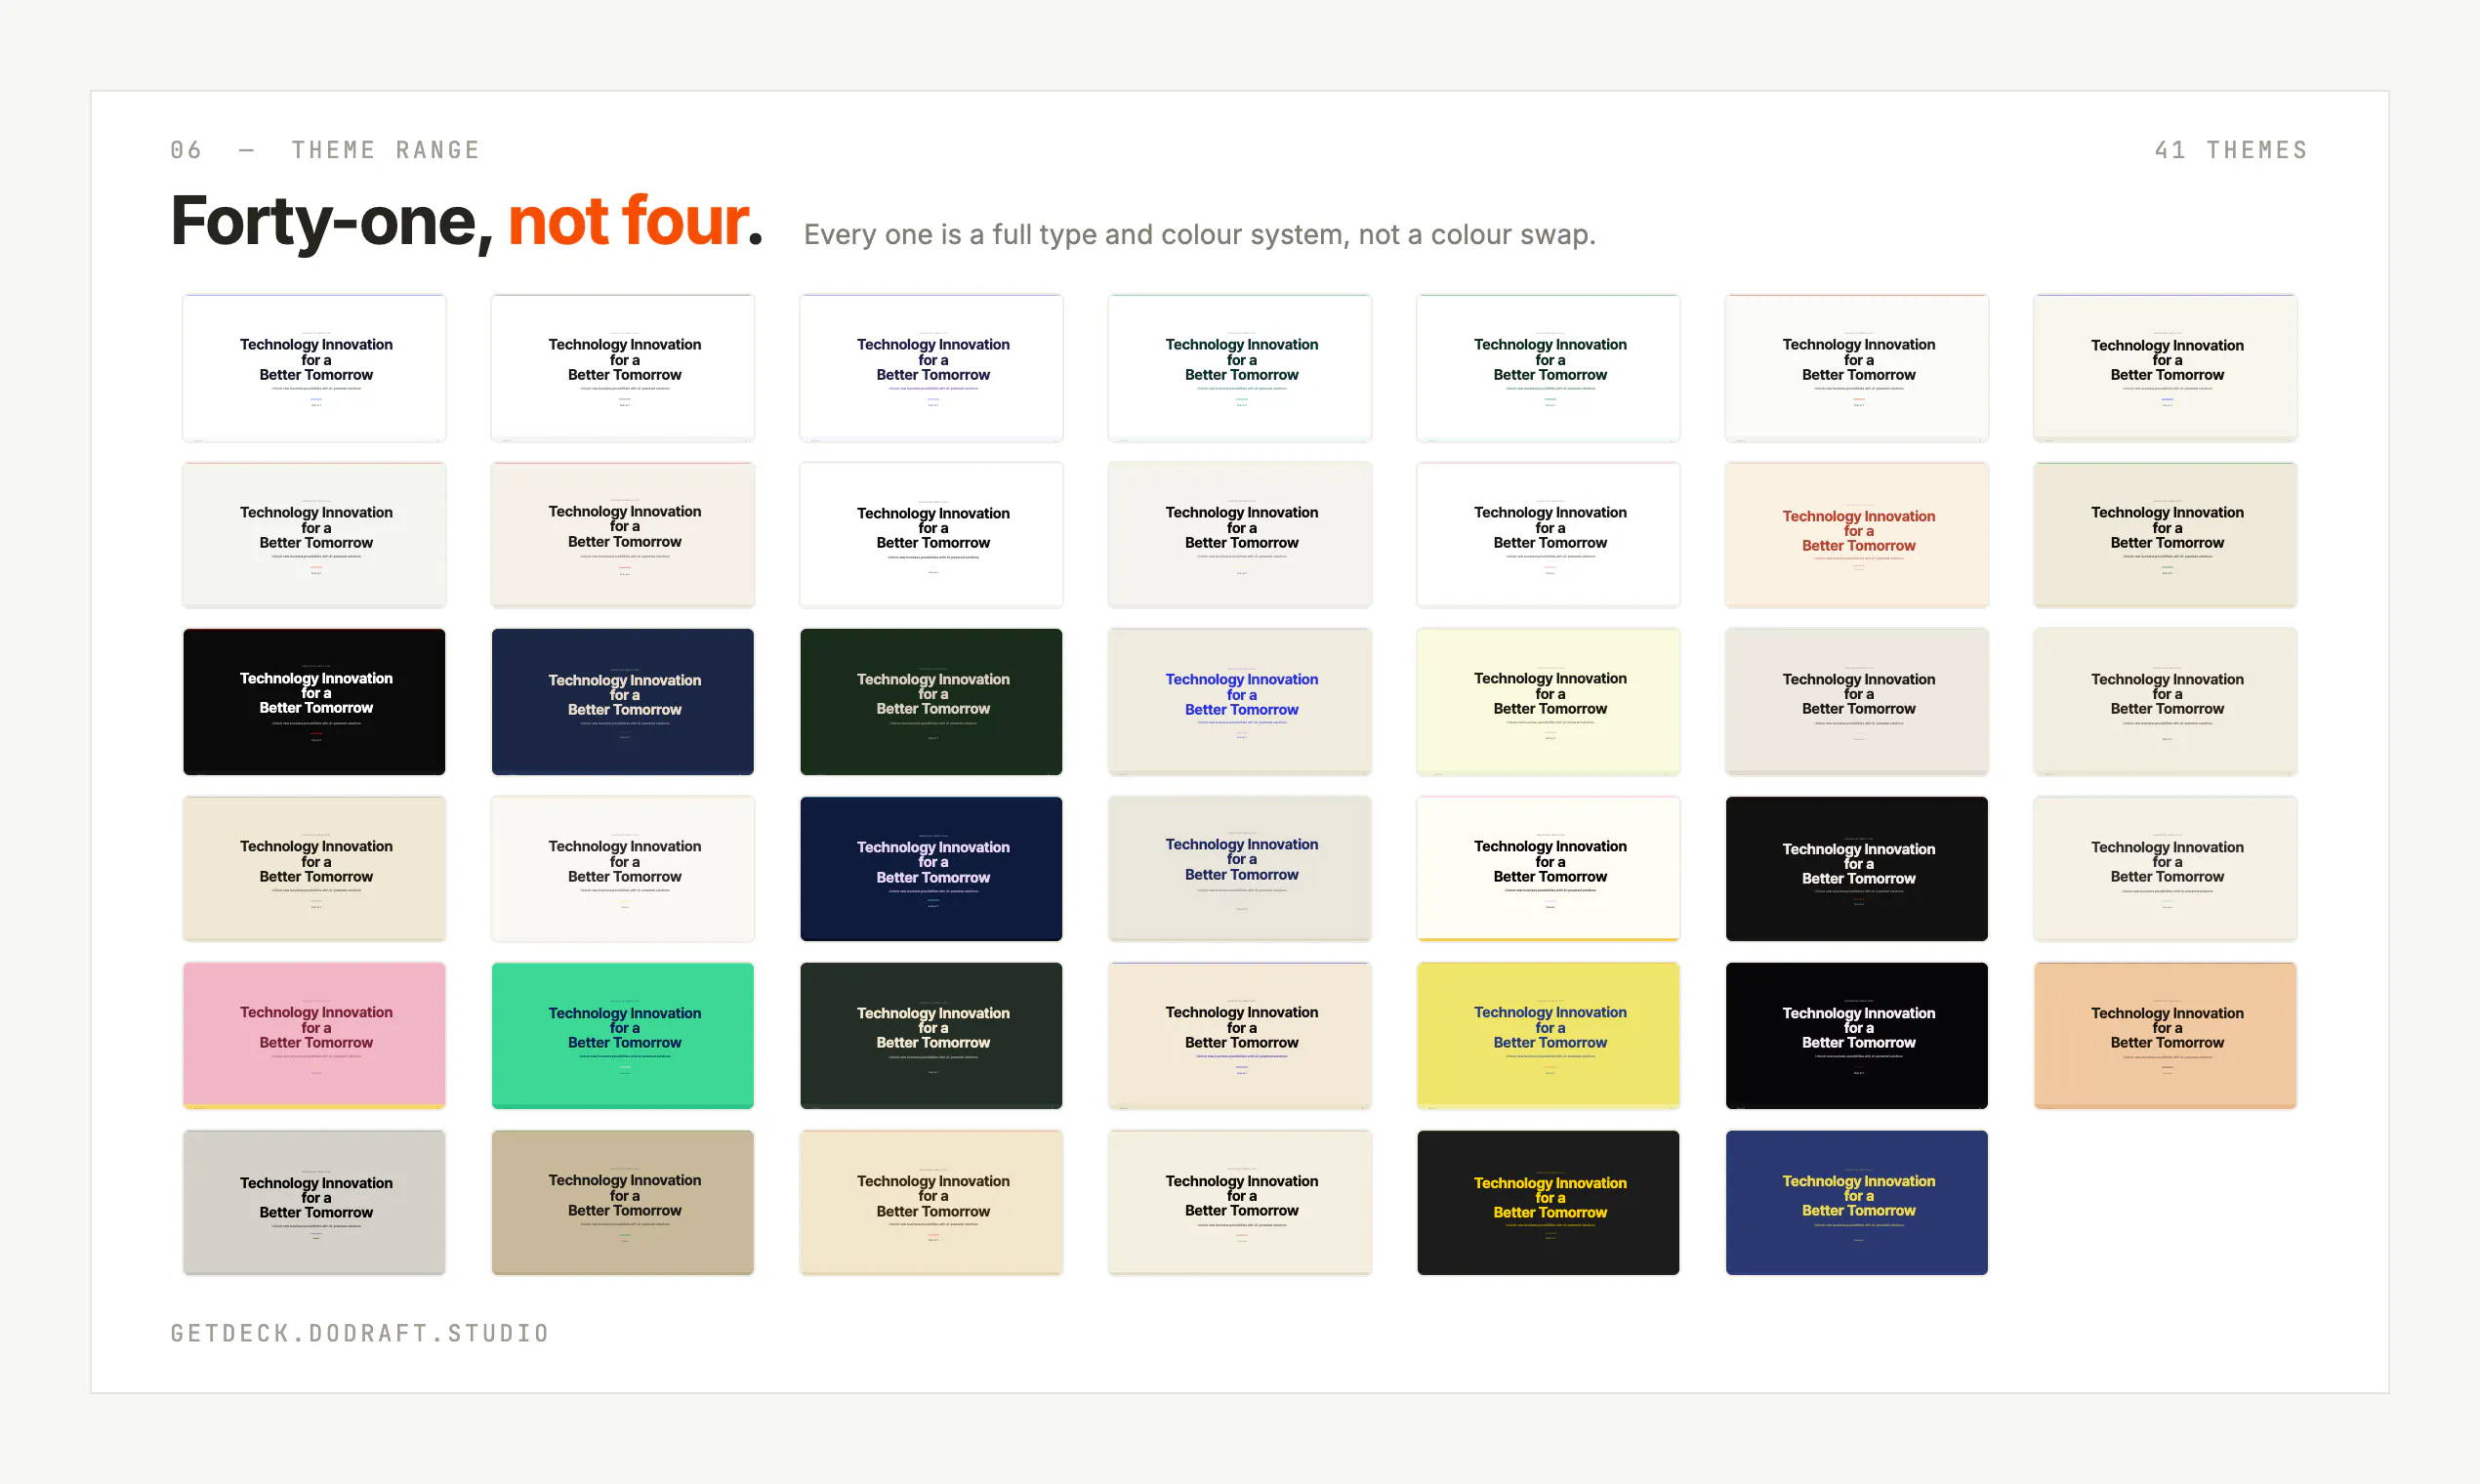
Task: Select the dark theme with yellow title text
Action: (x=1548, y=1202)
